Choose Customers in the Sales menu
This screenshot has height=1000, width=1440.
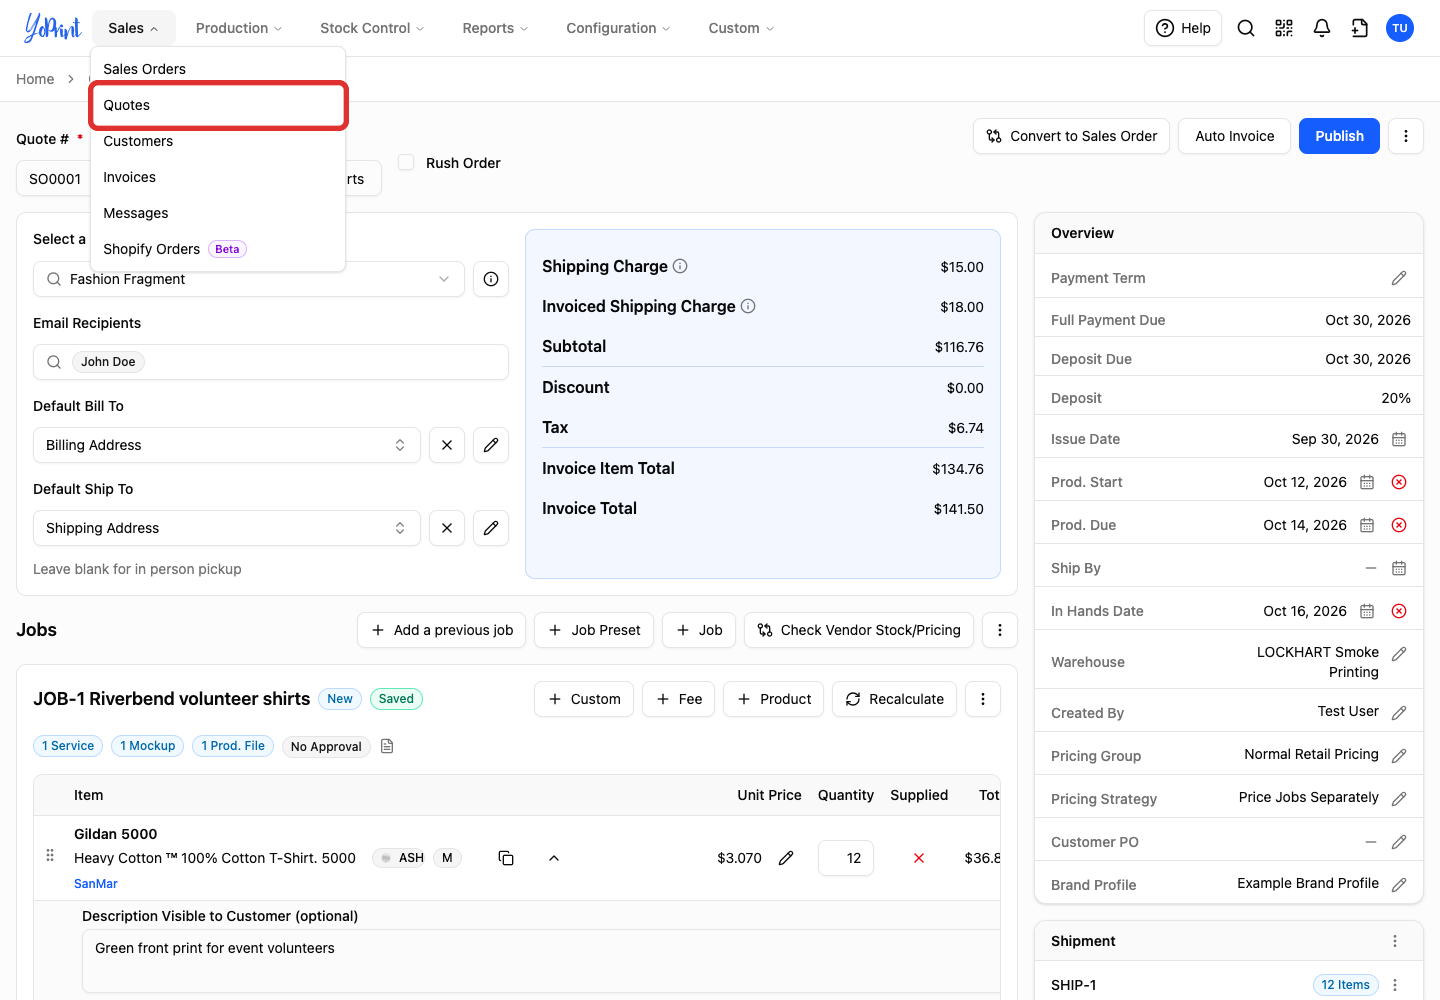pos(218,141)
